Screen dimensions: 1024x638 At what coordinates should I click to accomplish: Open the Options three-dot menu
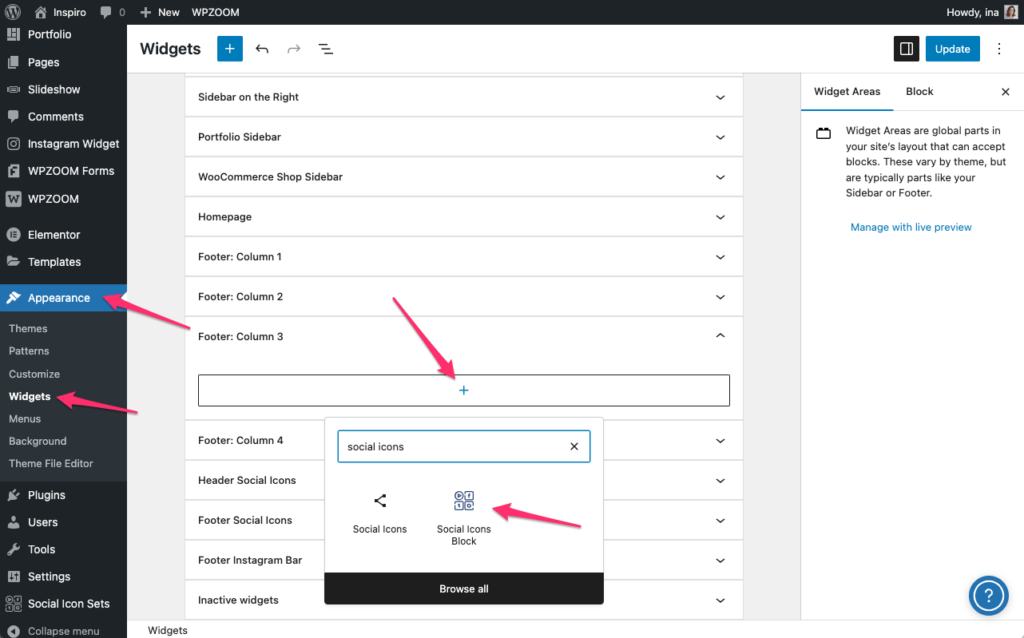pos(999,49)
